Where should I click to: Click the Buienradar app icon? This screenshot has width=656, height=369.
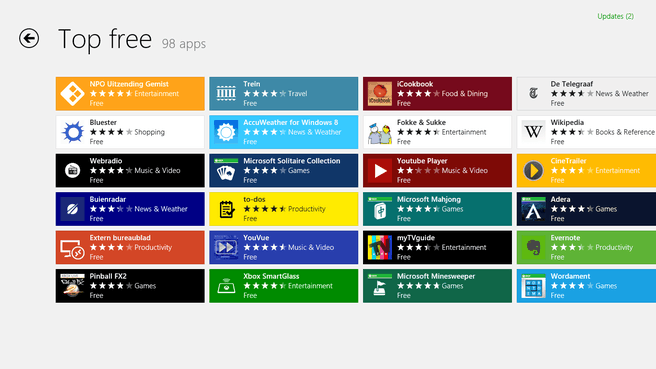click(x=72, y=209)
